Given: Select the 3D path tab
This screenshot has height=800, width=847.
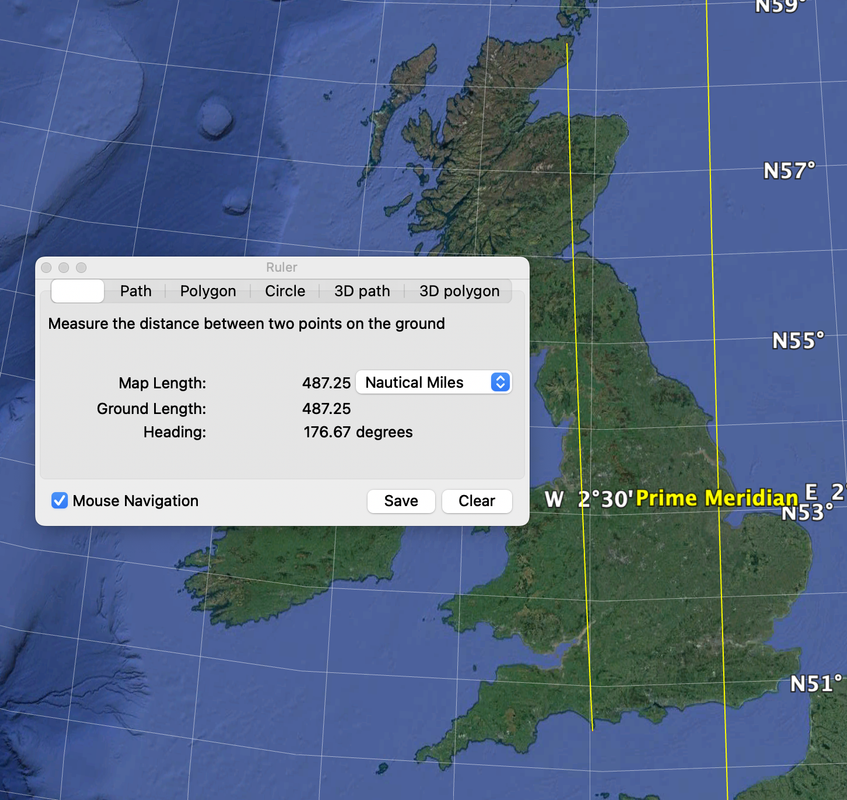Looking at the screenshot, I should point(362,291).
